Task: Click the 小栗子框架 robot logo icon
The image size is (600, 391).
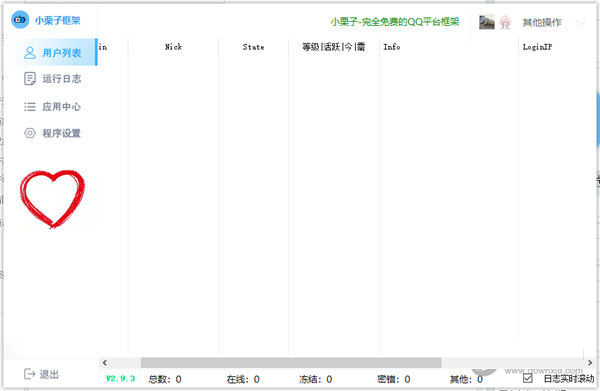Action: 20,20
